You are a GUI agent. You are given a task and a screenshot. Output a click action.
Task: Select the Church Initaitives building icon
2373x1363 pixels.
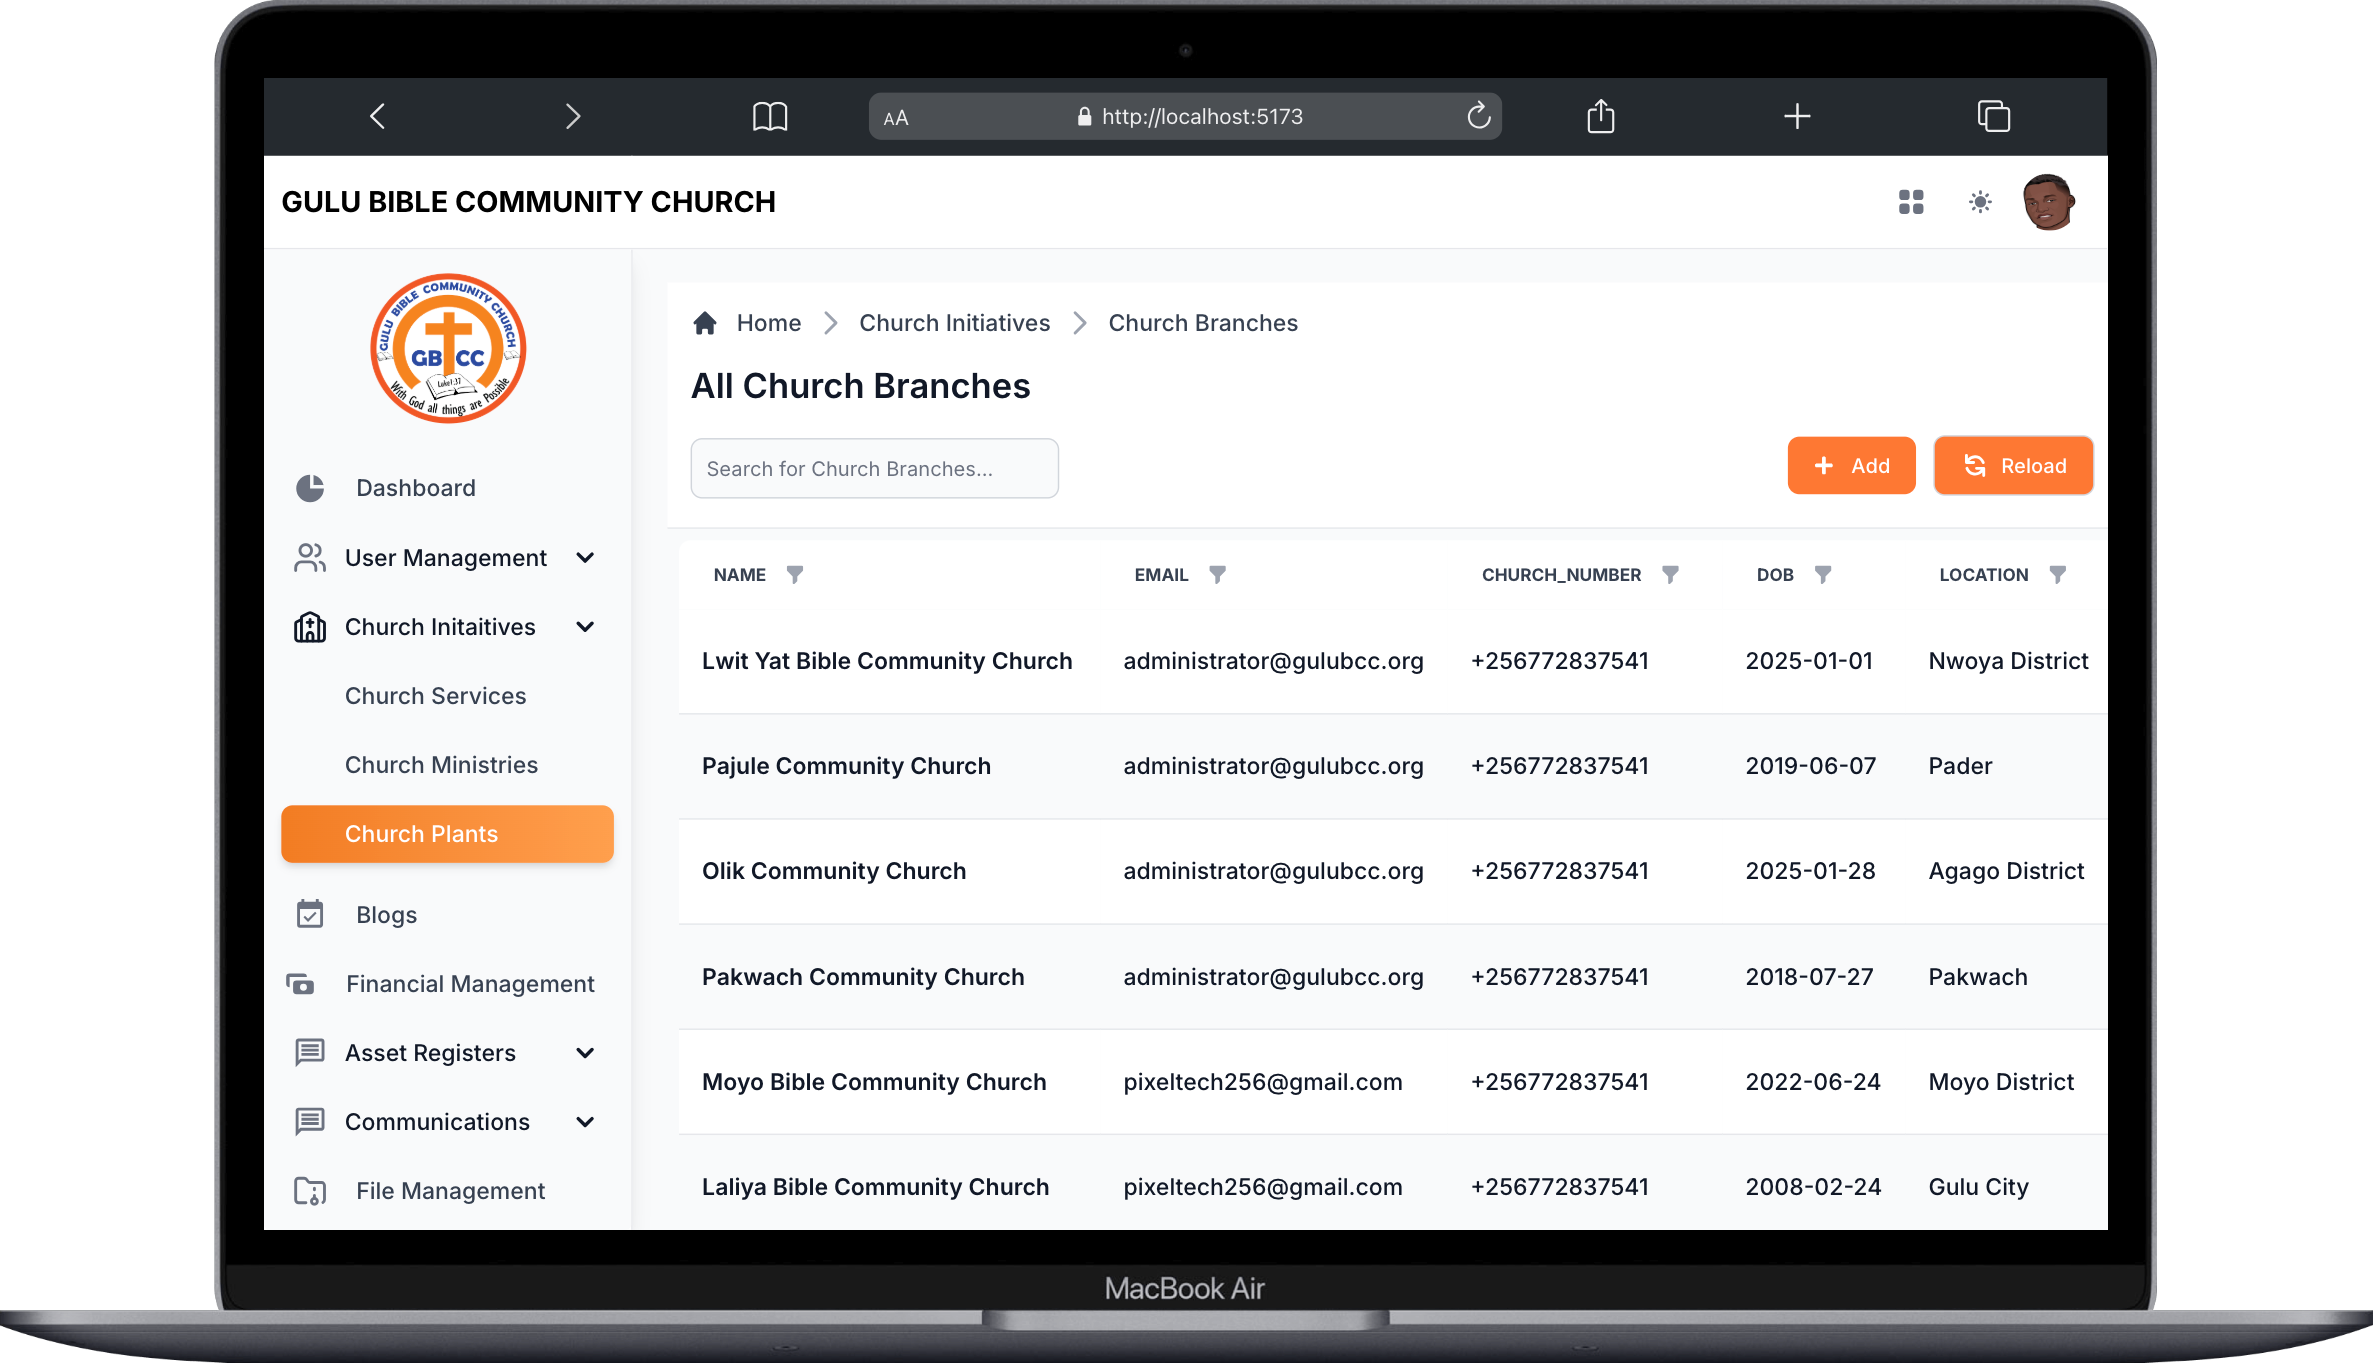(x=310, y=627)
